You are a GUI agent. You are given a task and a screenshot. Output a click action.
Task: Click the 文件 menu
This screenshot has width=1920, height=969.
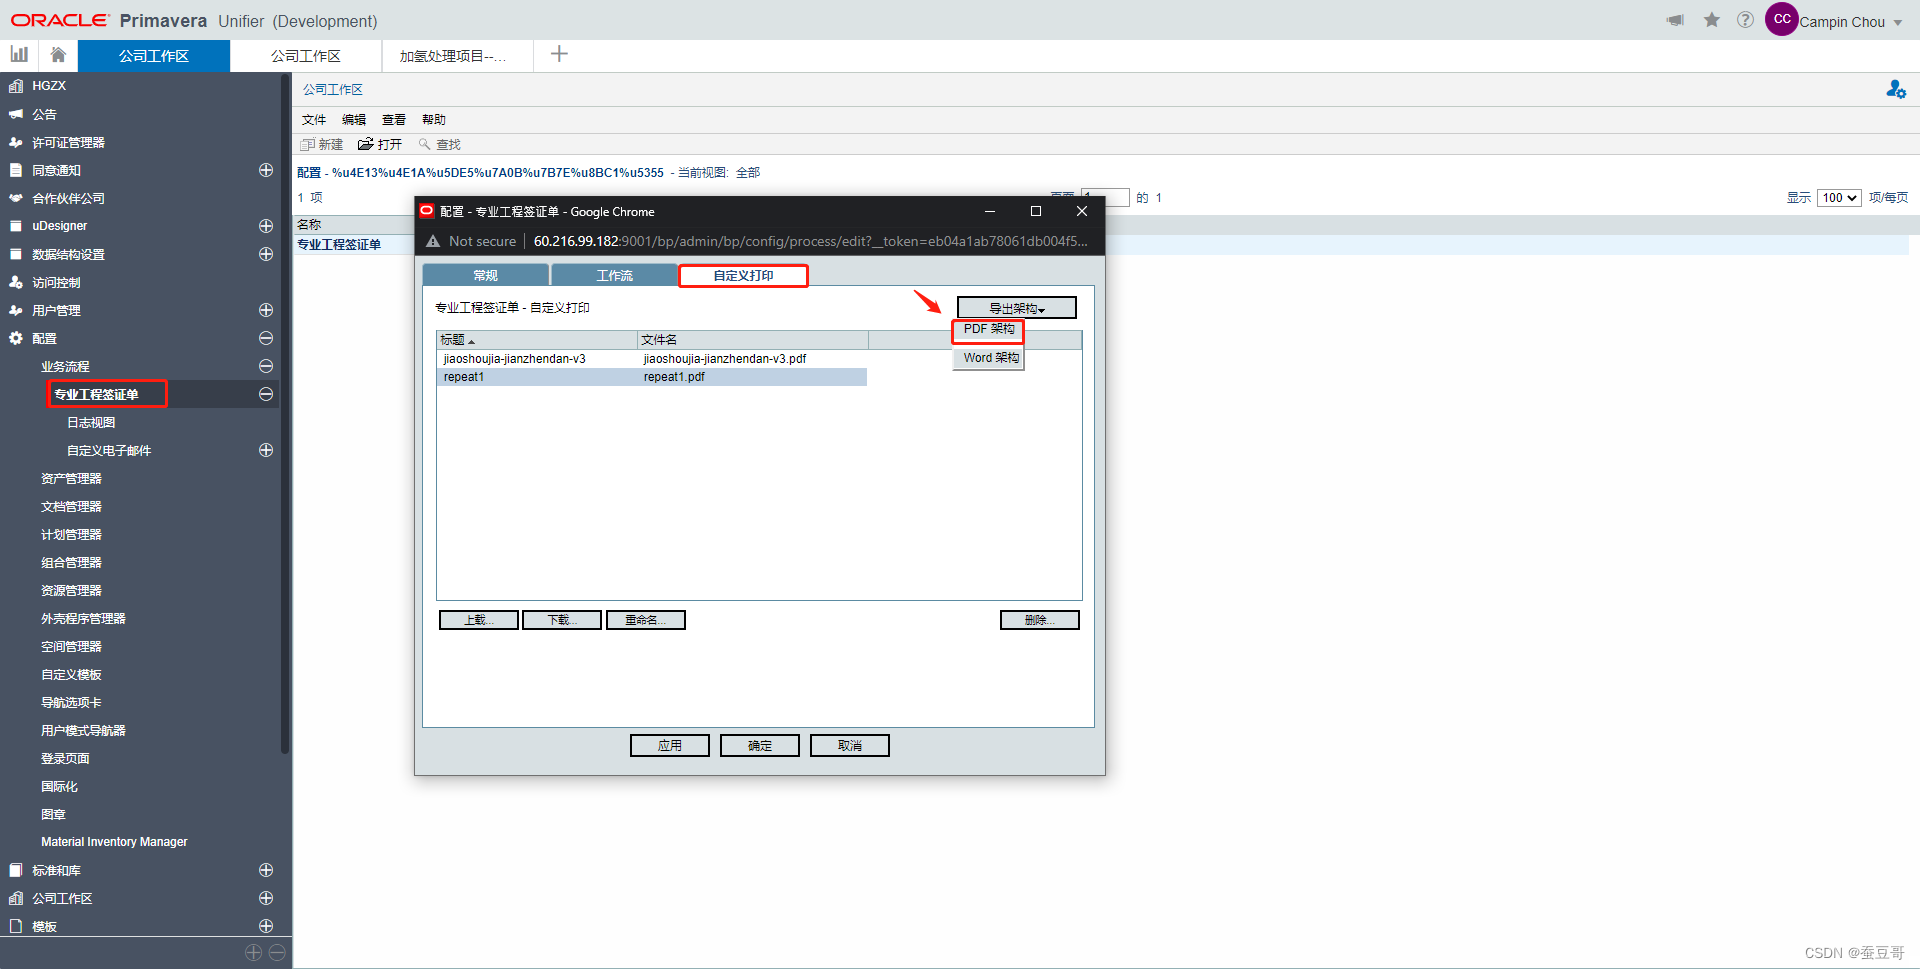(314, 120)
